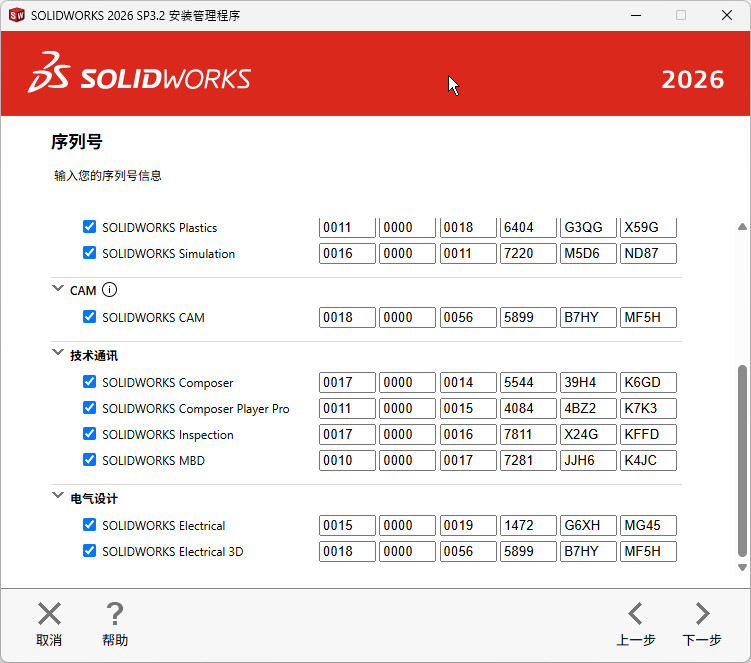The width and height of the screenshot is (751, 663).
Task: Uncheck the SOLIDWORKS Simulation checkbox
Action: pos(90,252)
